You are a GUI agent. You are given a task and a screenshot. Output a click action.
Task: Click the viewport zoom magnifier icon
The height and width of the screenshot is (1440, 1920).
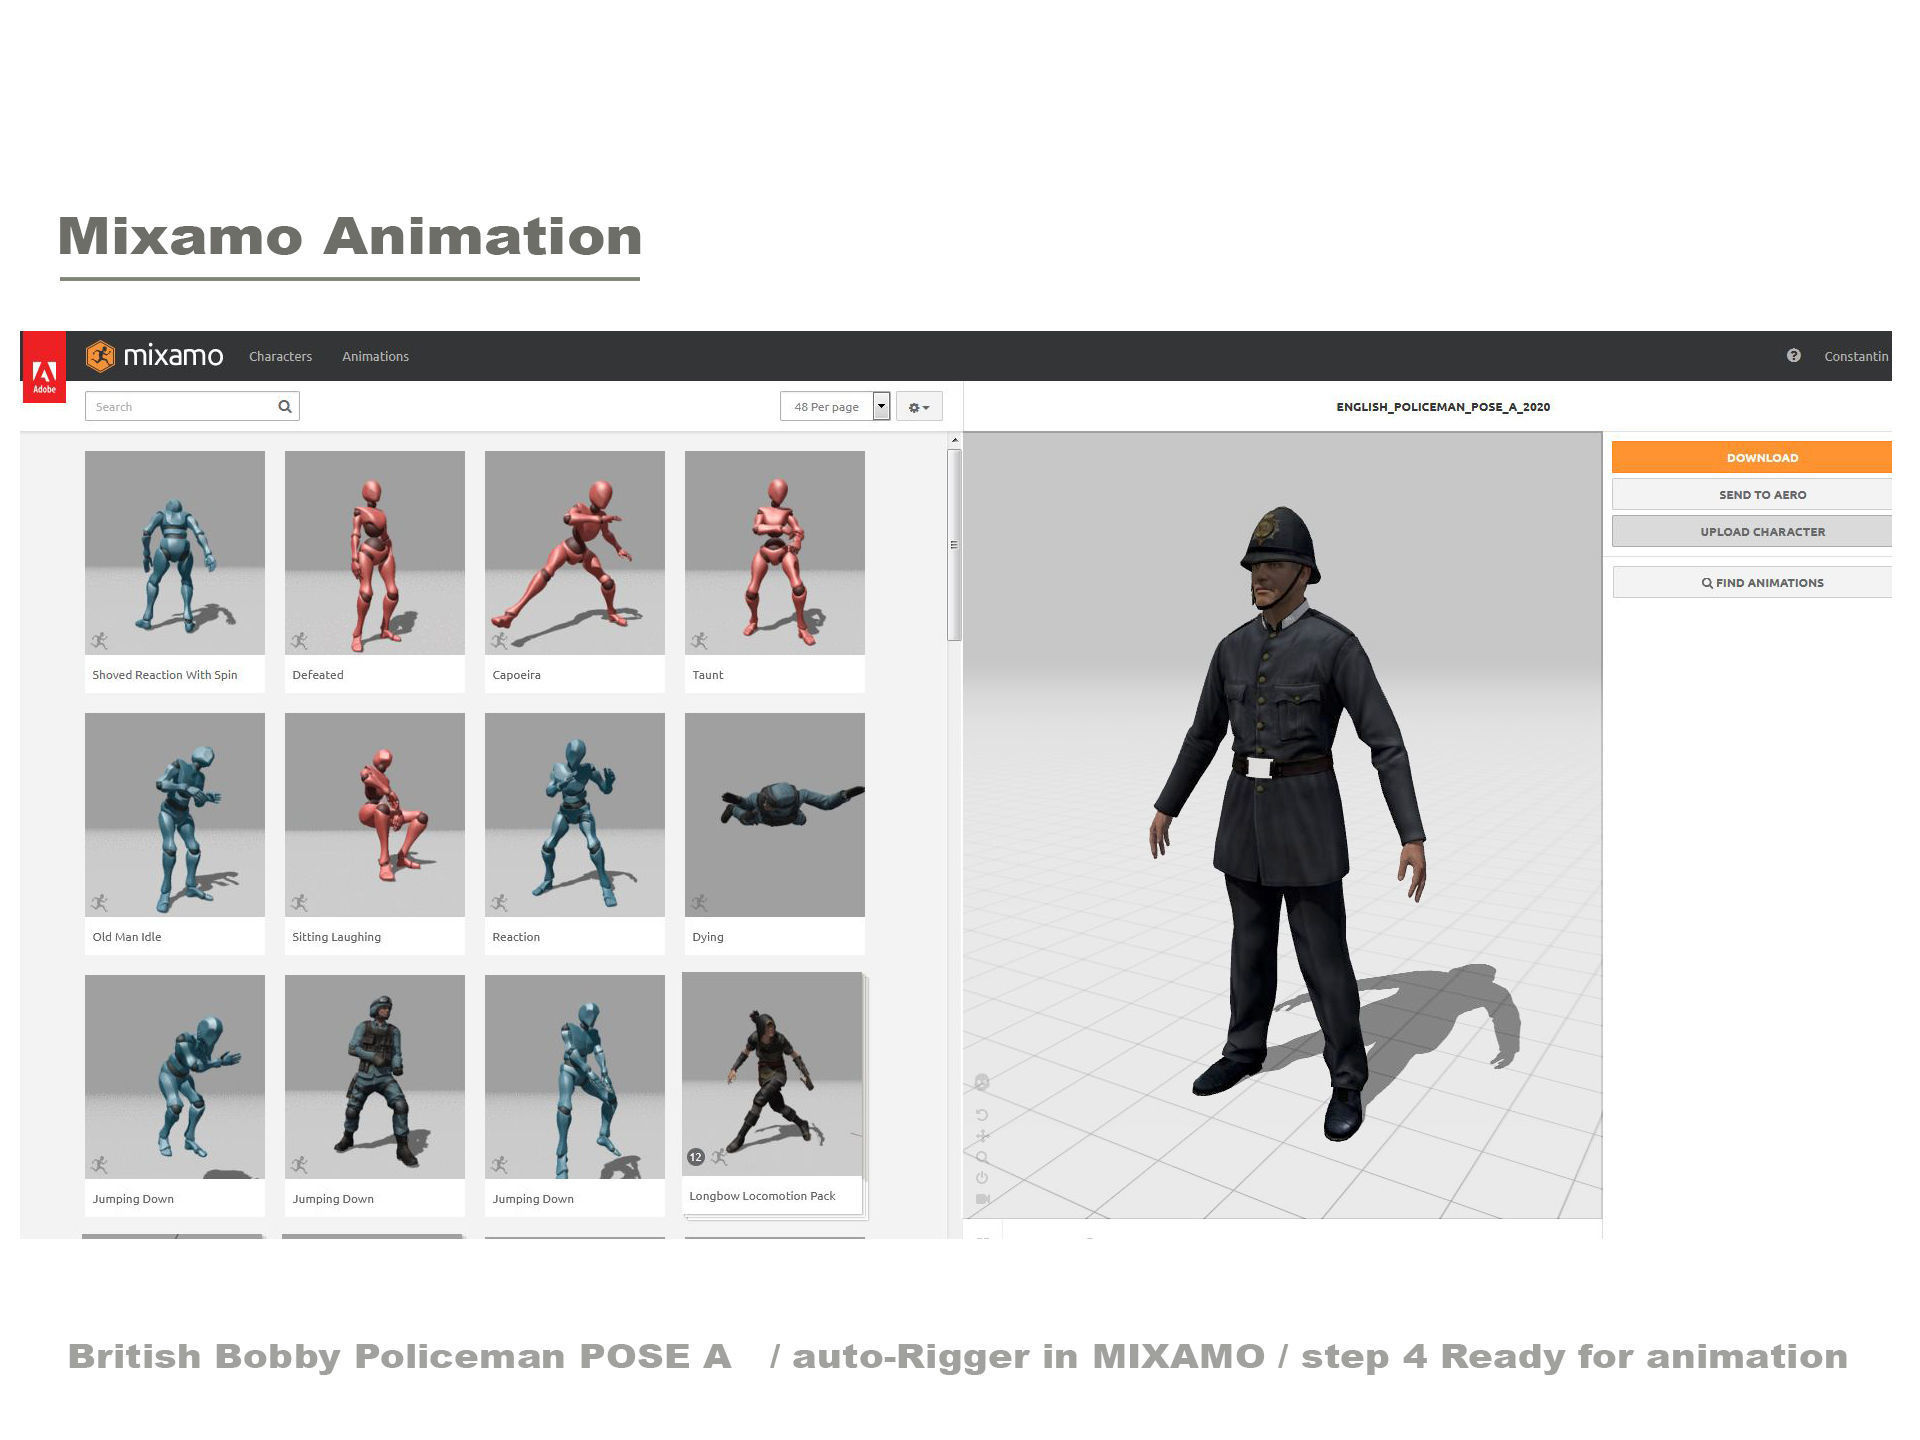[982, 1157]
